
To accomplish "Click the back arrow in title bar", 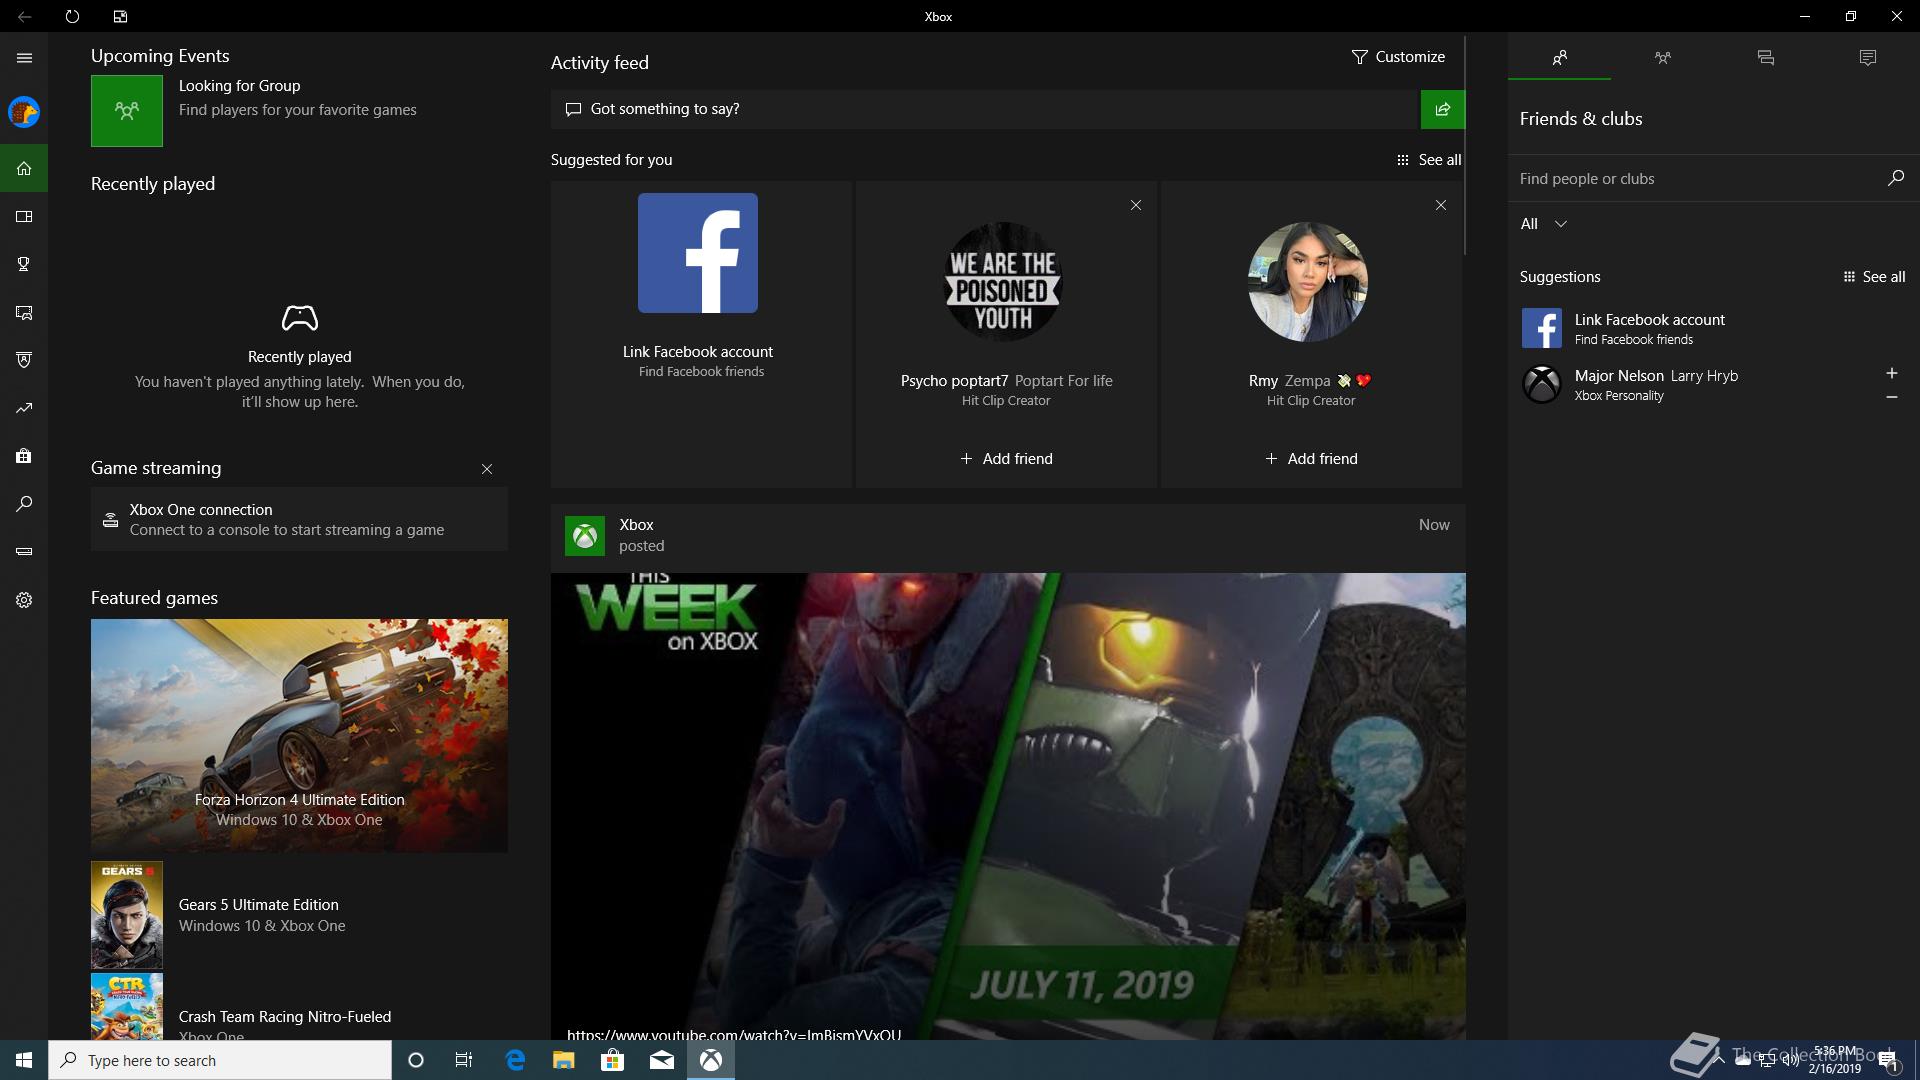I will 24,16.
